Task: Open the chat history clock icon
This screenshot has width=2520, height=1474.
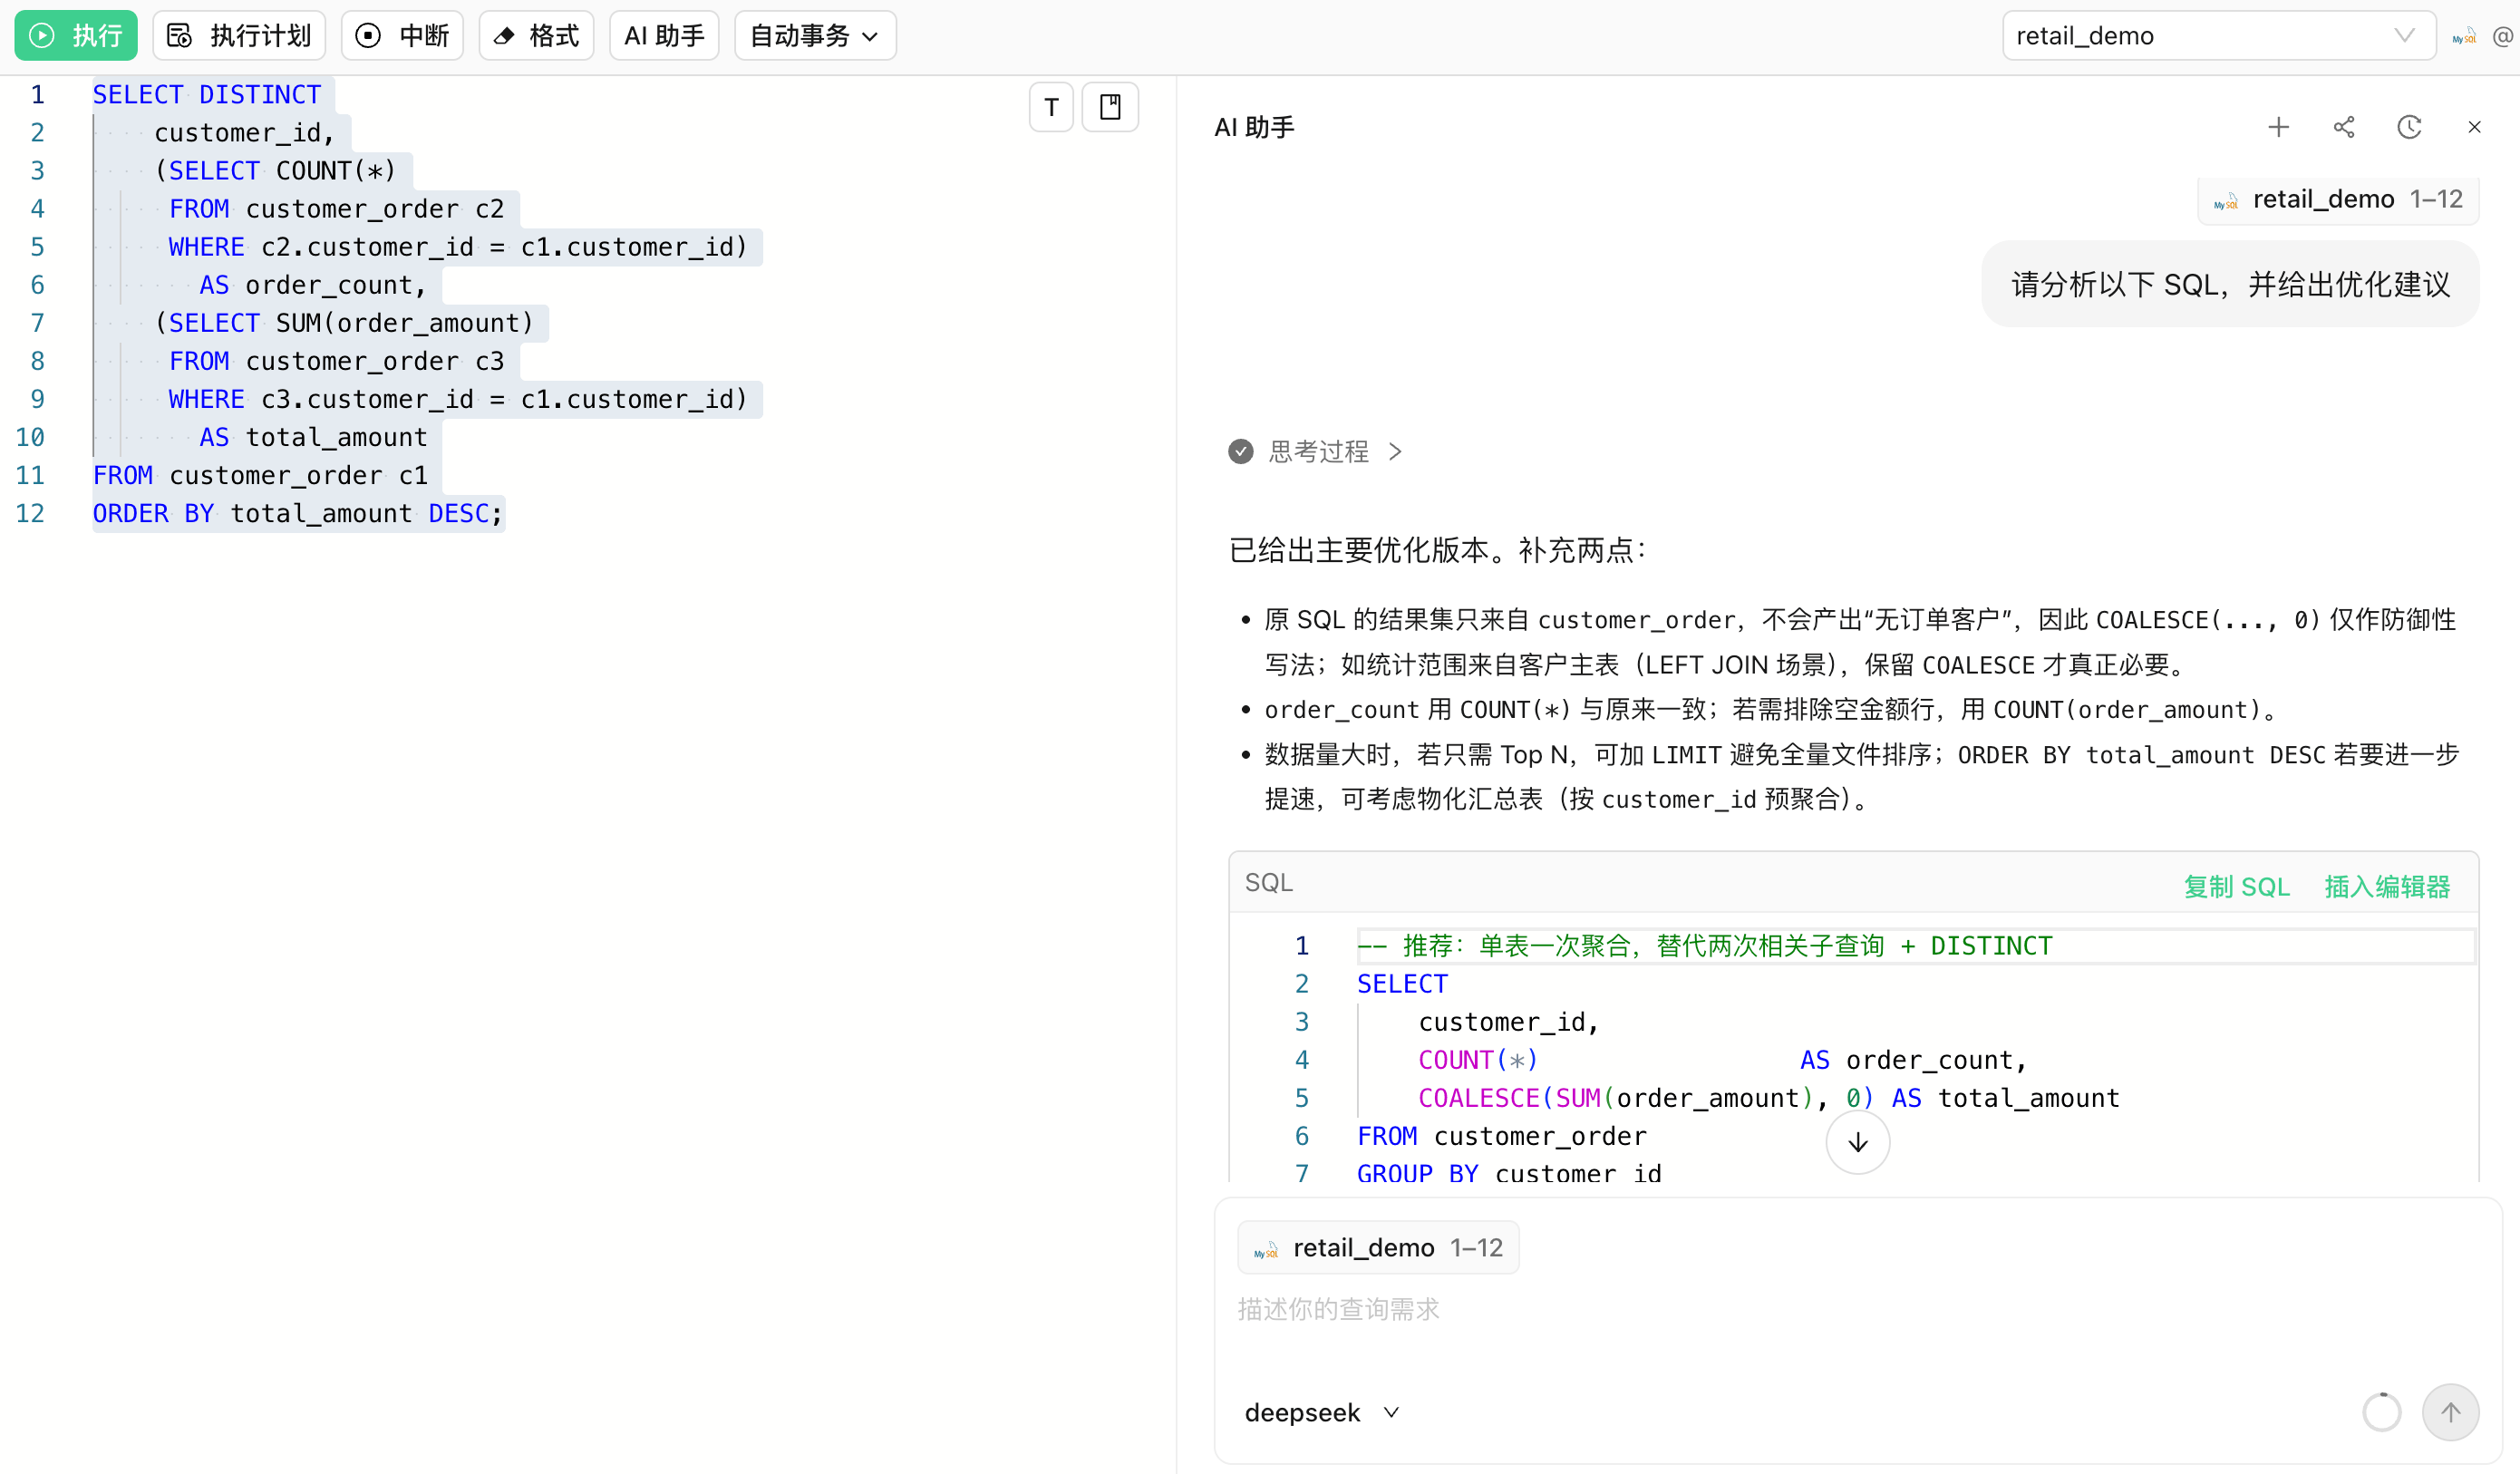Action: 2409,127
